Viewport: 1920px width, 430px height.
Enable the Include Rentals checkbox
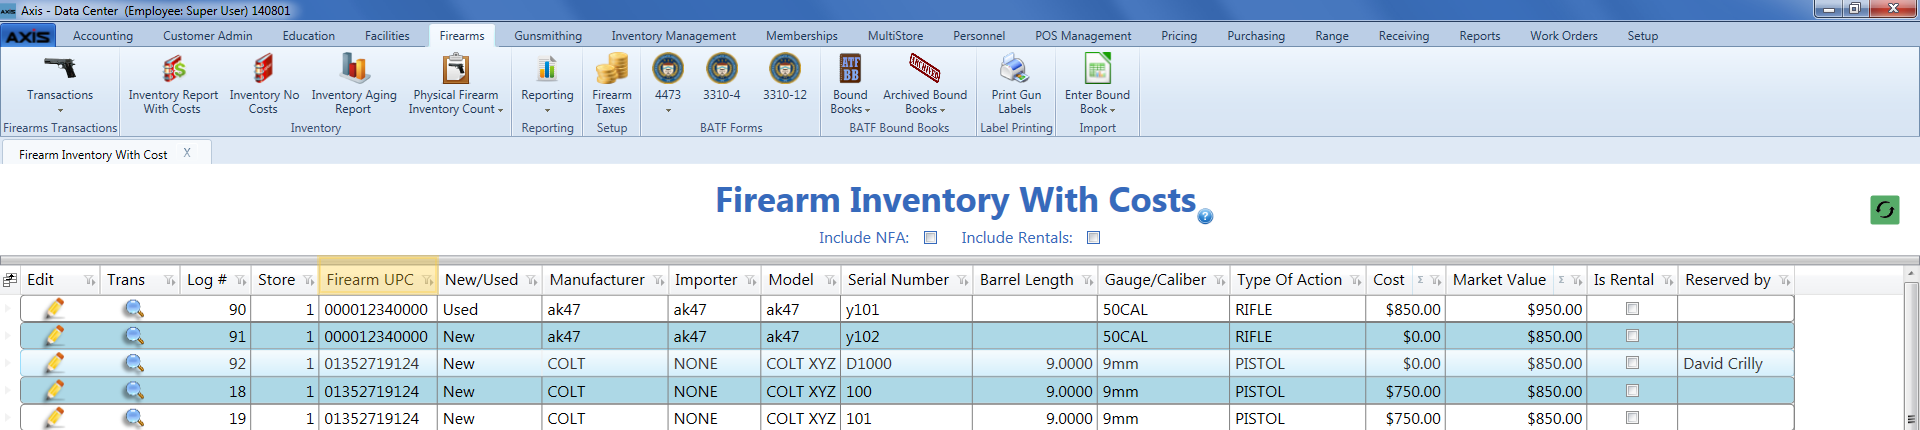(1093, 238)
